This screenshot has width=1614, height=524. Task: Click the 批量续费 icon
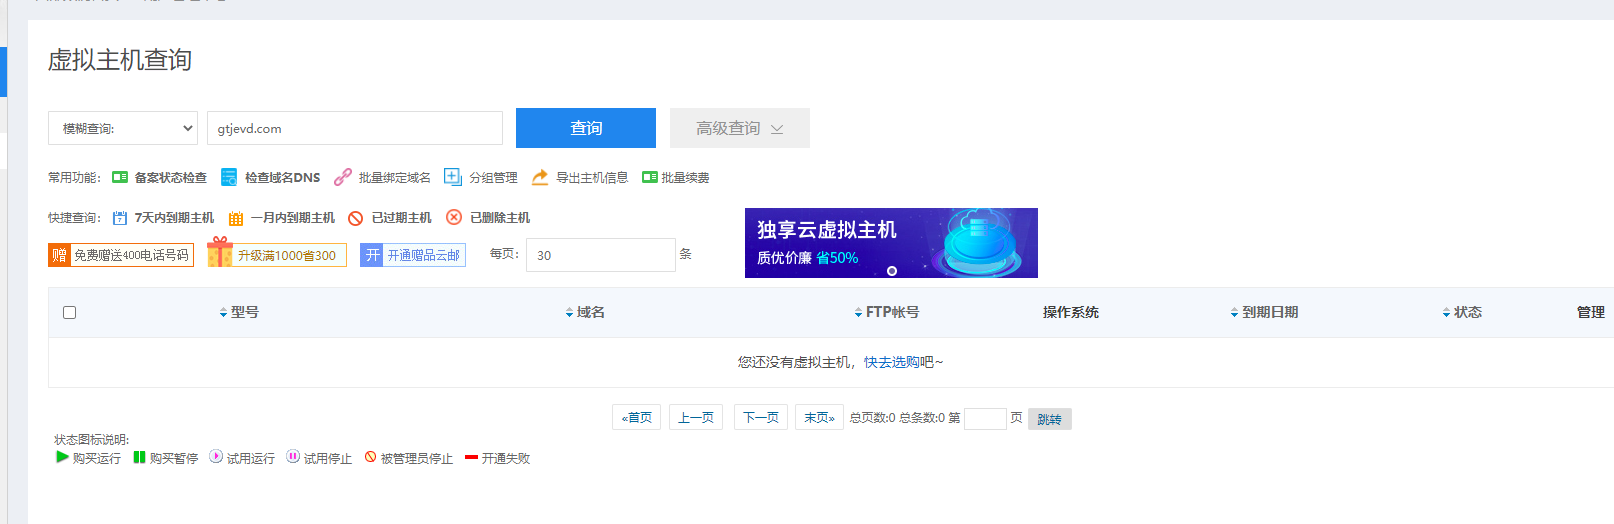(x=650, y=177)
